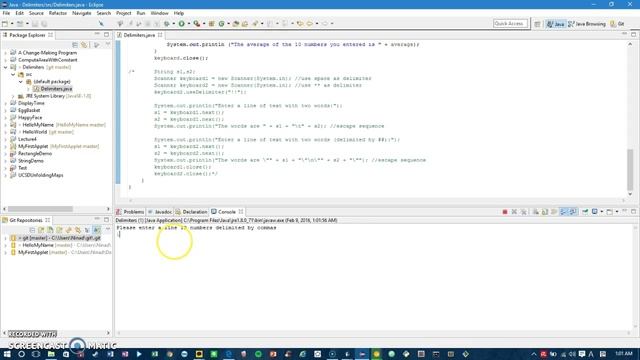
Task: Toggle Scroll Lock in Console toolbar
Action: pyautogui.click(x=545, y=212)
